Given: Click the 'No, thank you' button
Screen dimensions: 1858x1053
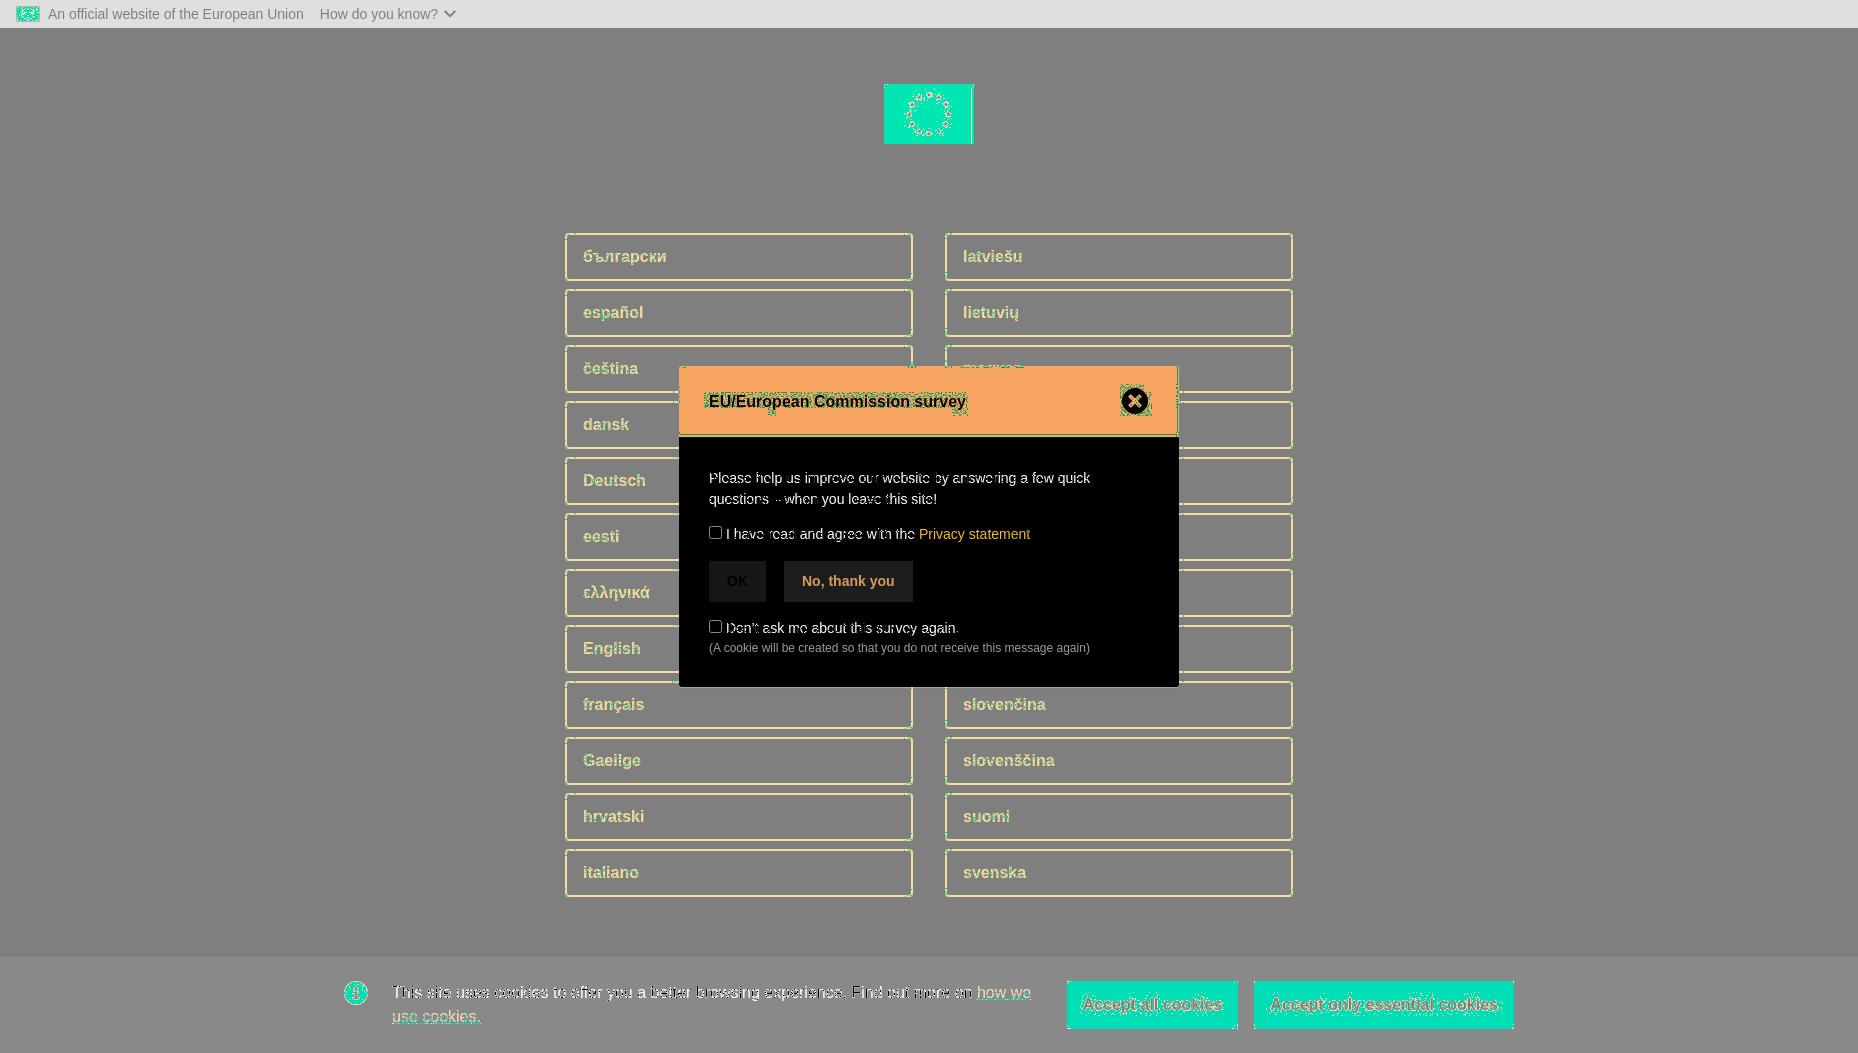Looking at the screenshot, I should pos(848,581).
